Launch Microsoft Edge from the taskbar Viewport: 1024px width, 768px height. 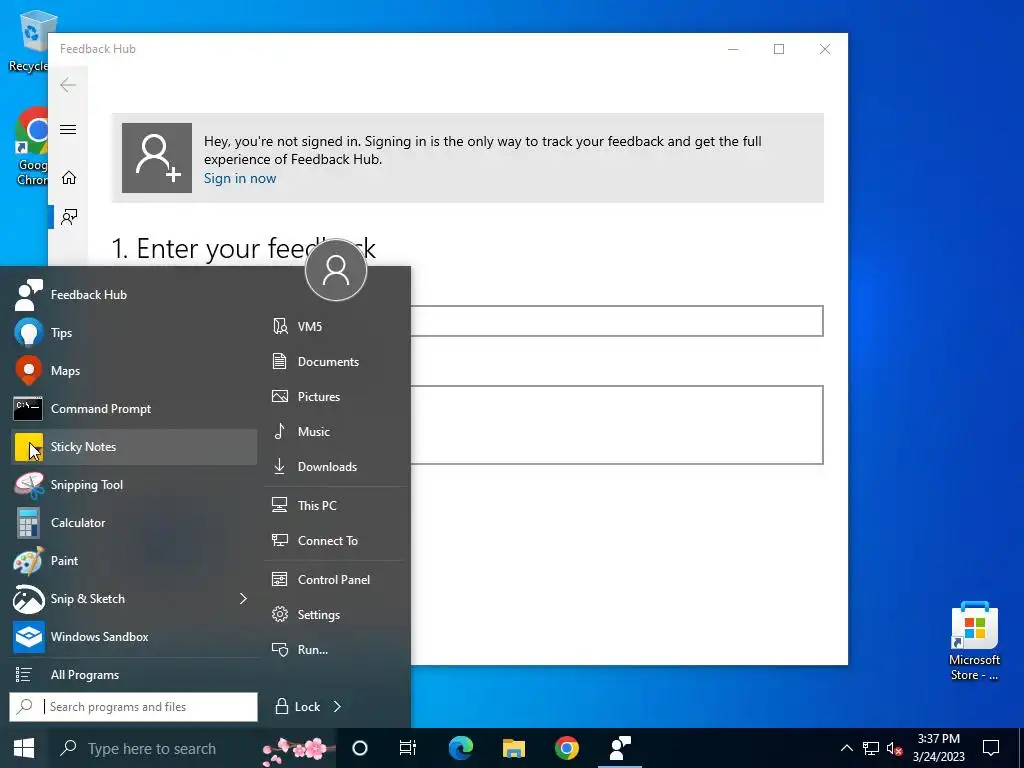tap(460, 748)
